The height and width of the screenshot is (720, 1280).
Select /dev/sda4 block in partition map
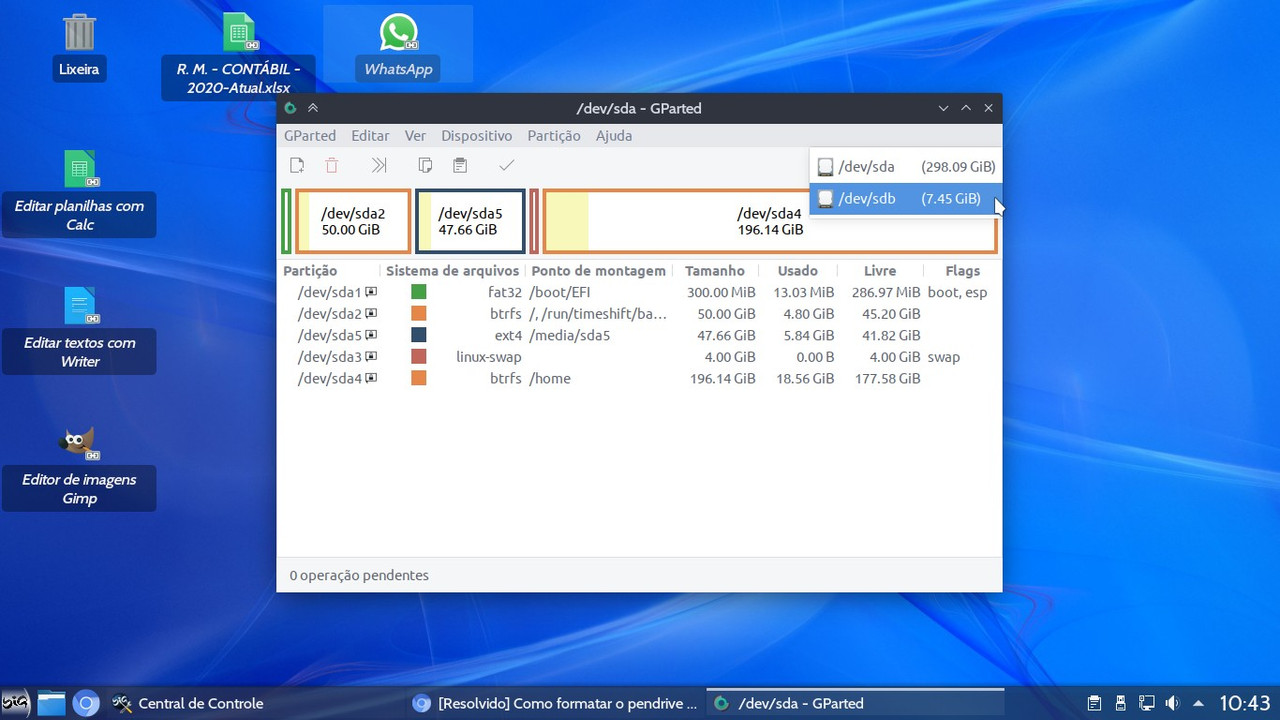(x=770, y=221)
